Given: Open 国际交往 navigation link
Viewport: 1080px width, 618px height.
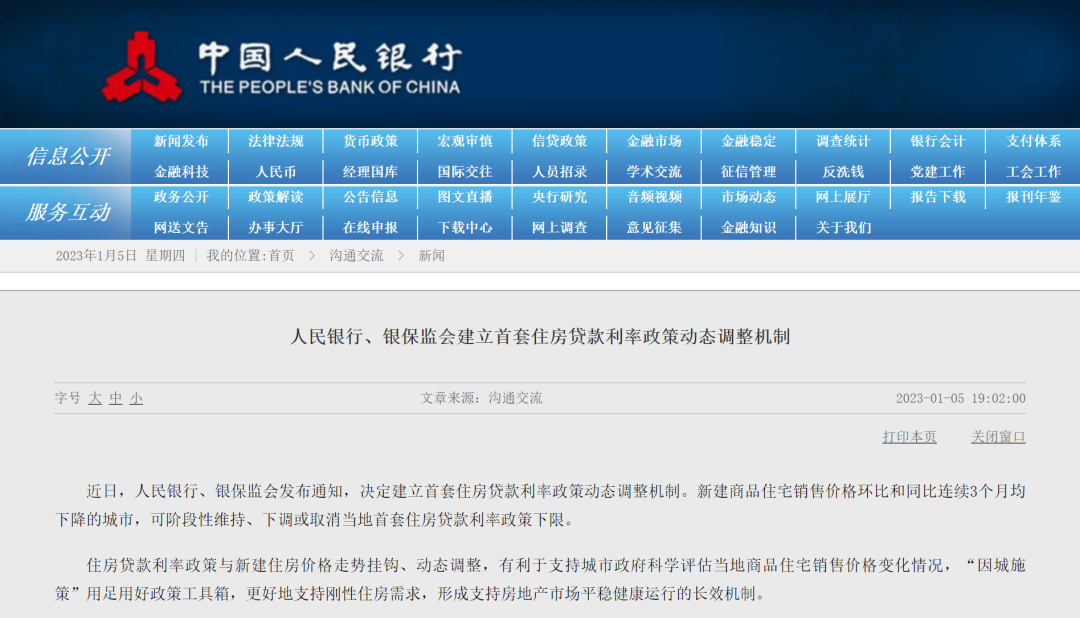Looking at the screenshot, I should coord(465,172).
